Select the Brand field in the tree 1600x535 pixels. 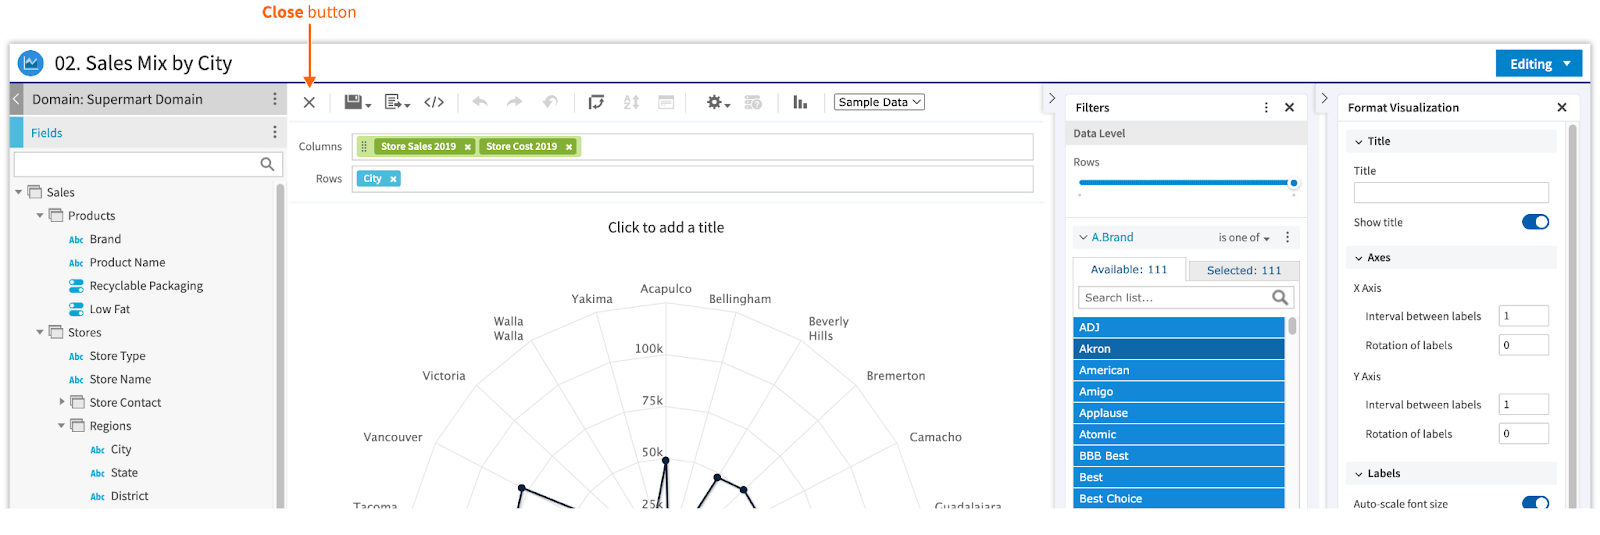tap(105, 239)
